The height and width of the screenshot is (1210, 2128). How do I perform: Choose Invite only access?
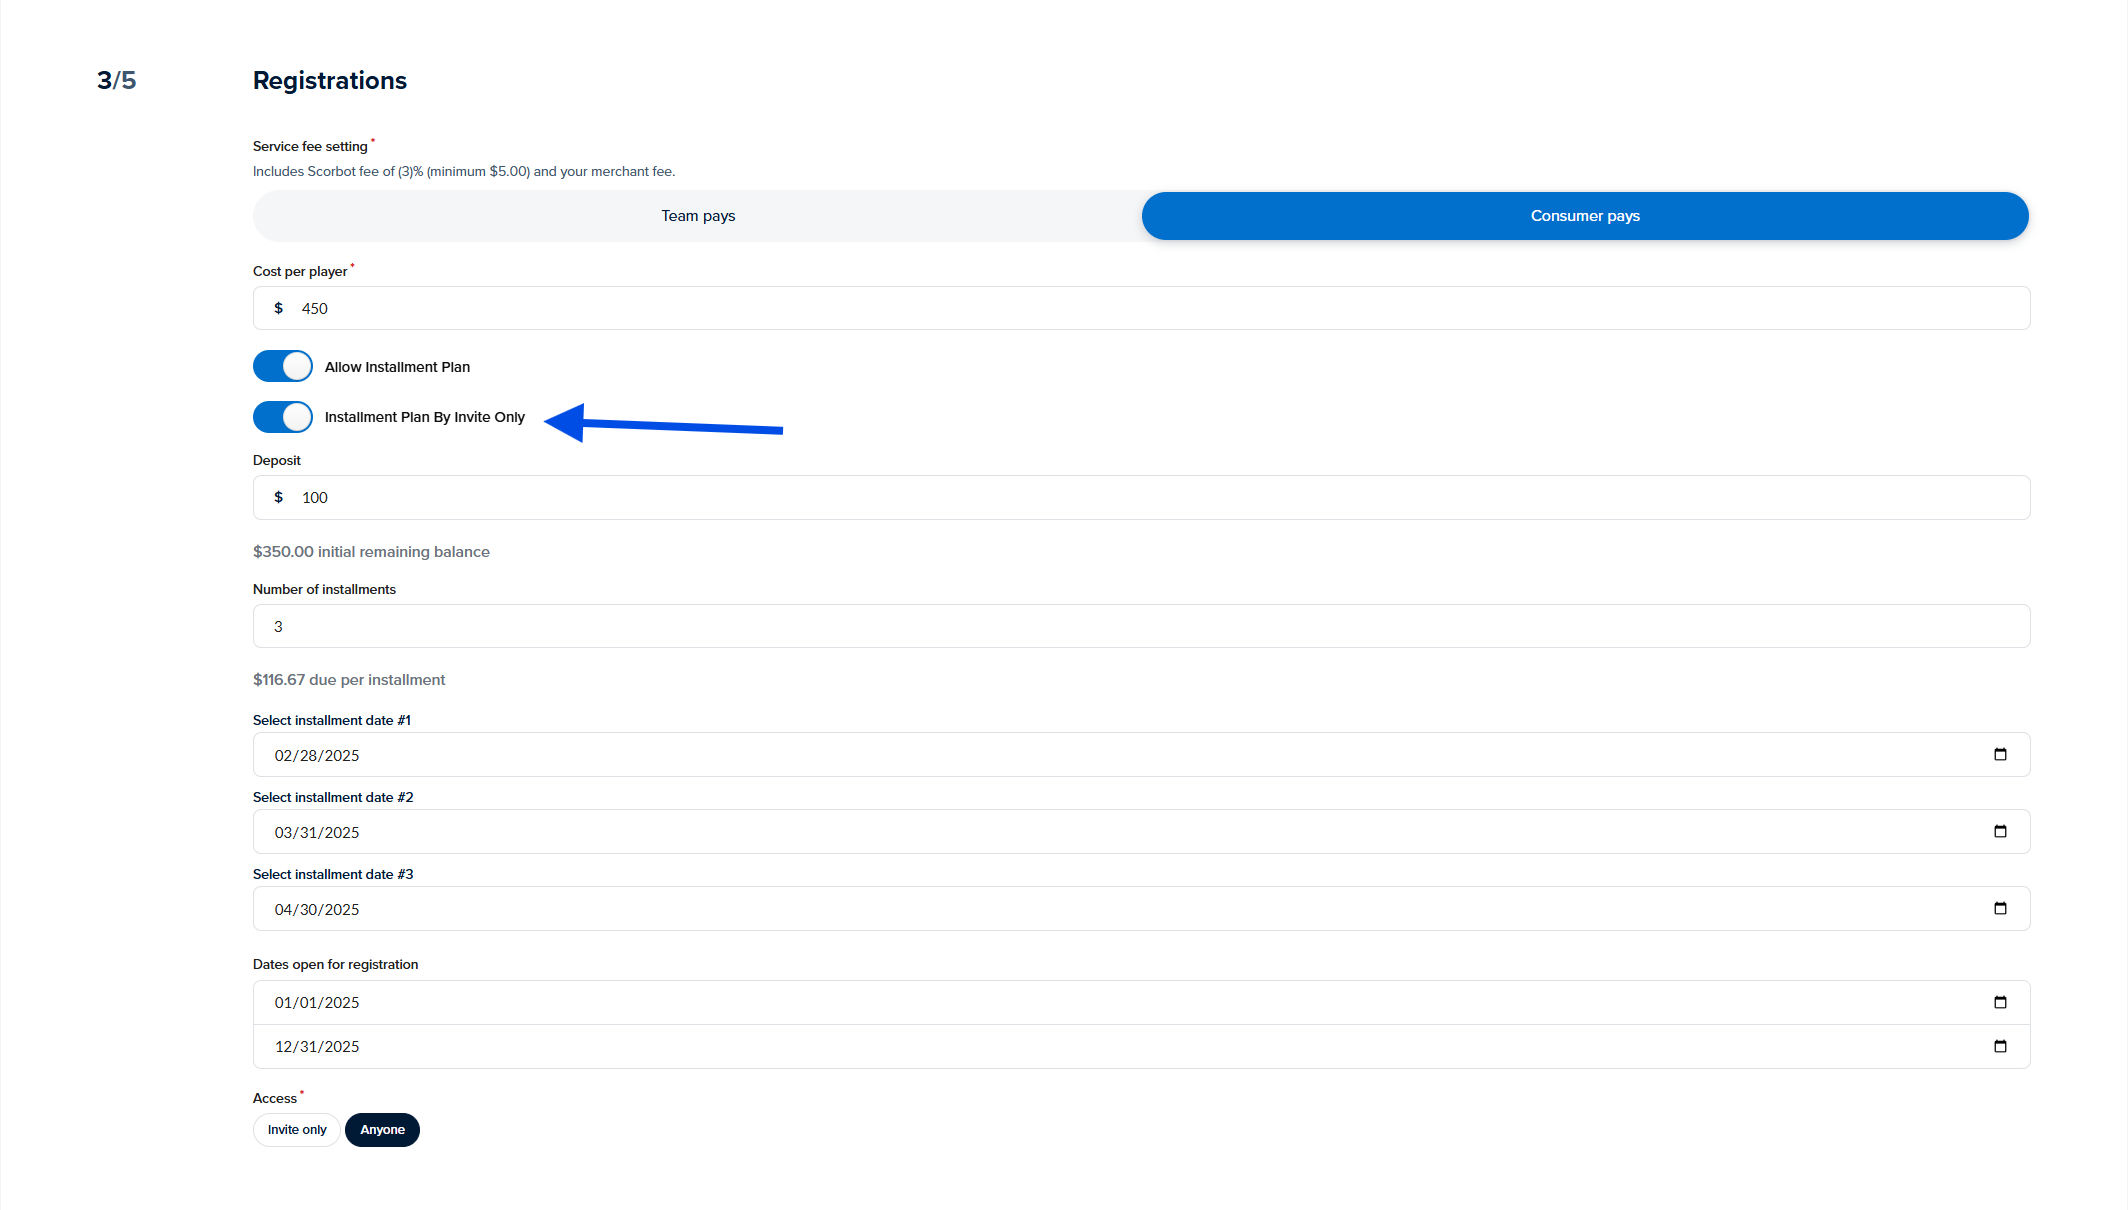point(297,1130)
